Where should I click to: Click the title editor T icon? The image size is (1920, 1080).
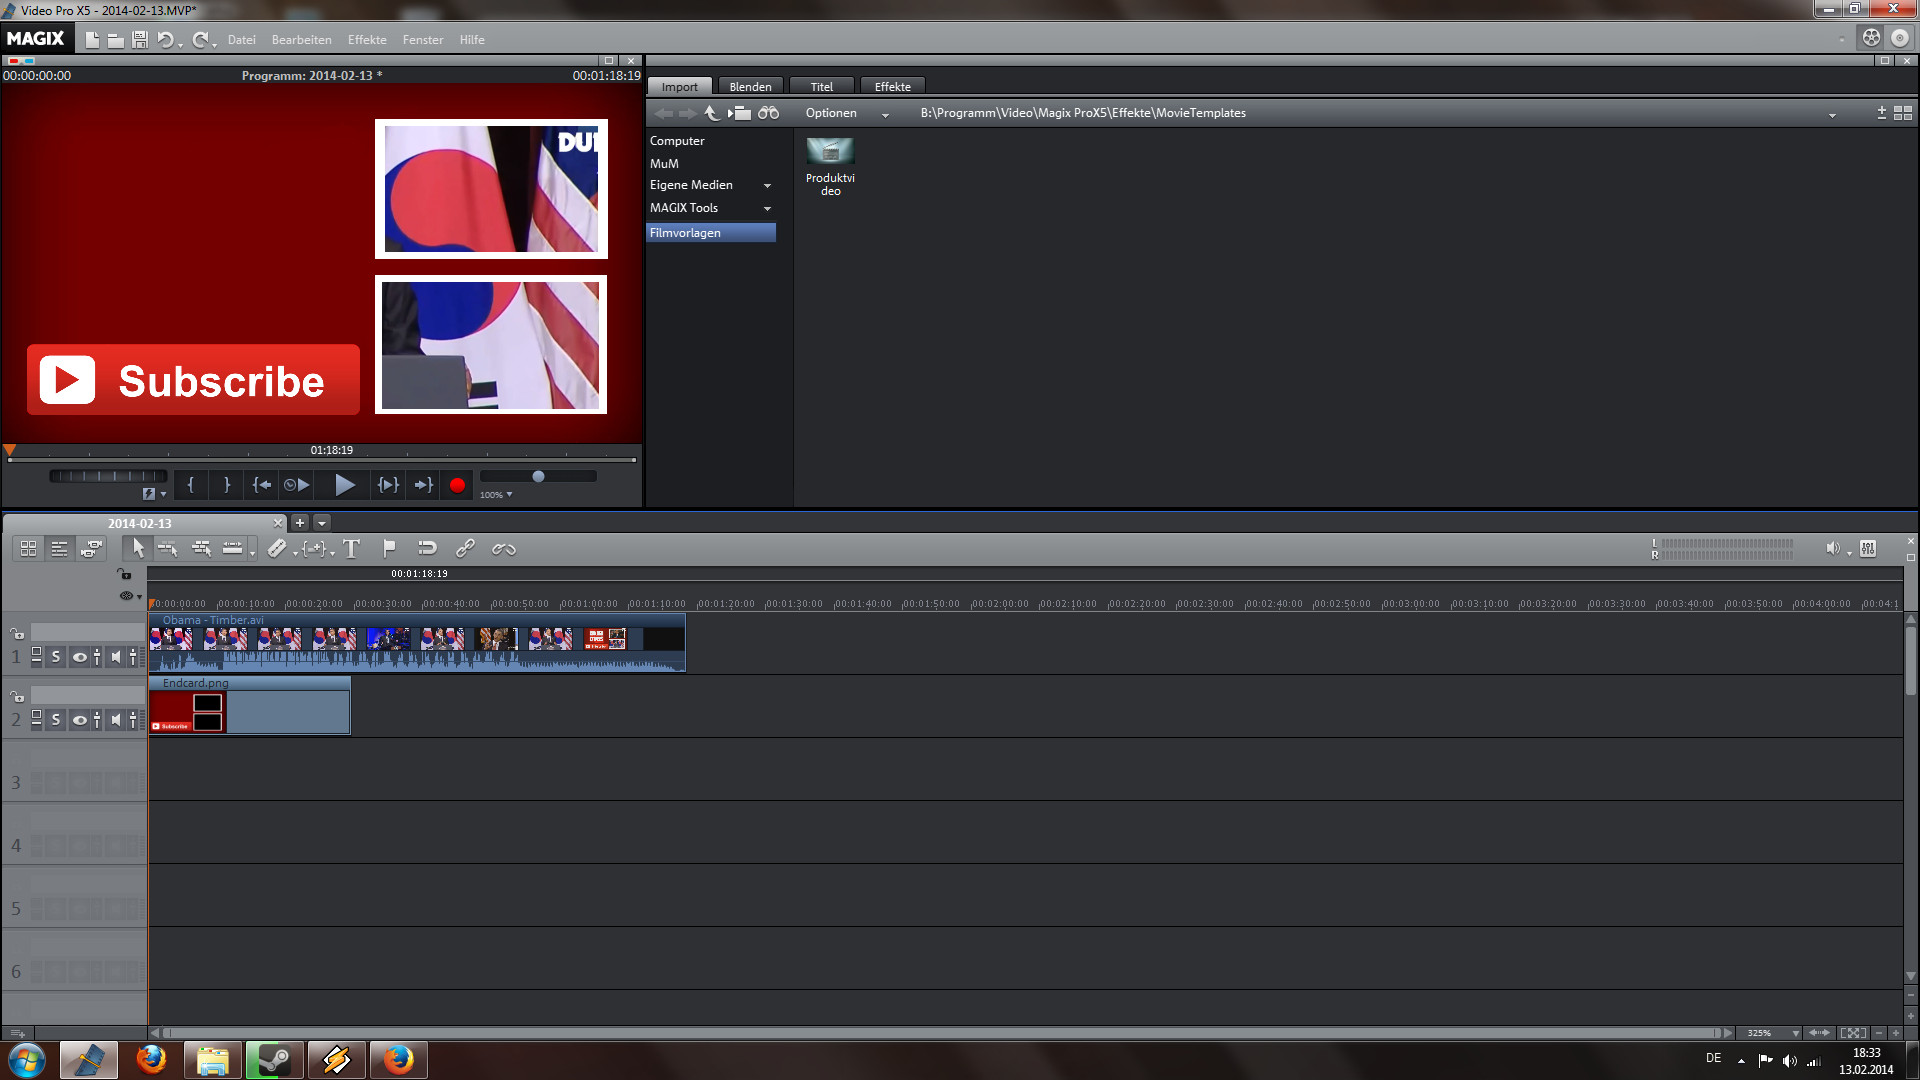pos(351,548)
